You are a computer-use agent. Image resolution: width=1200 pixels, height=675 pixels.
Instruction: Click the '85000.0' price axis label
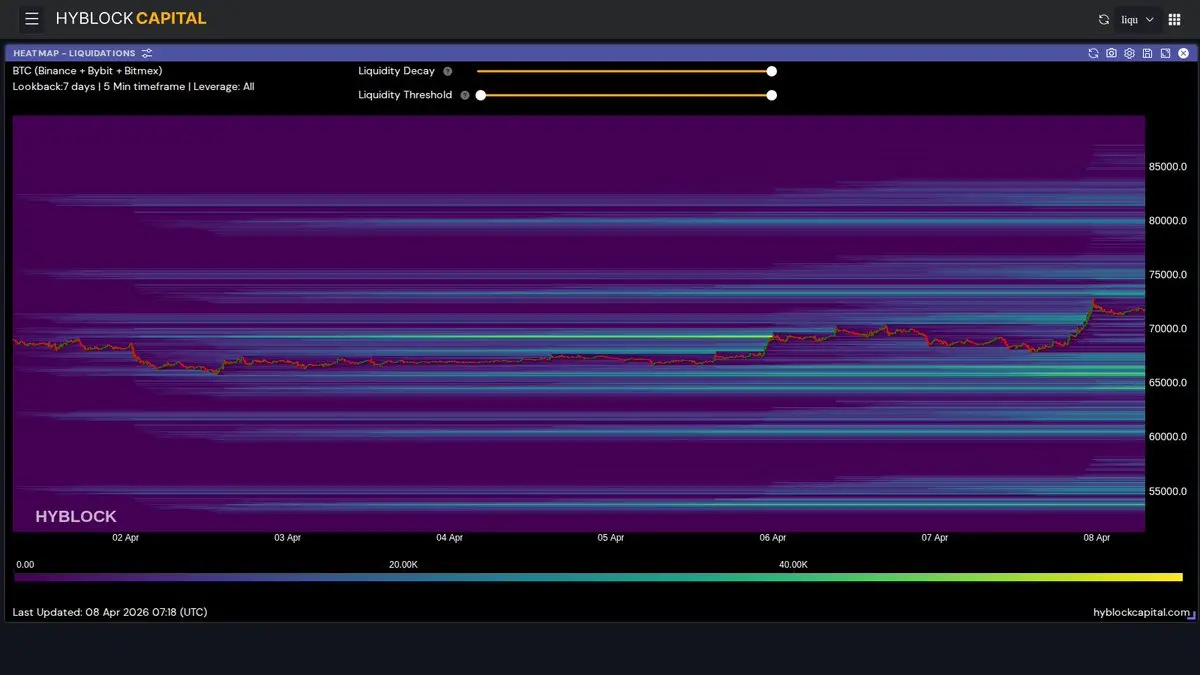[x=1168, y=167]
